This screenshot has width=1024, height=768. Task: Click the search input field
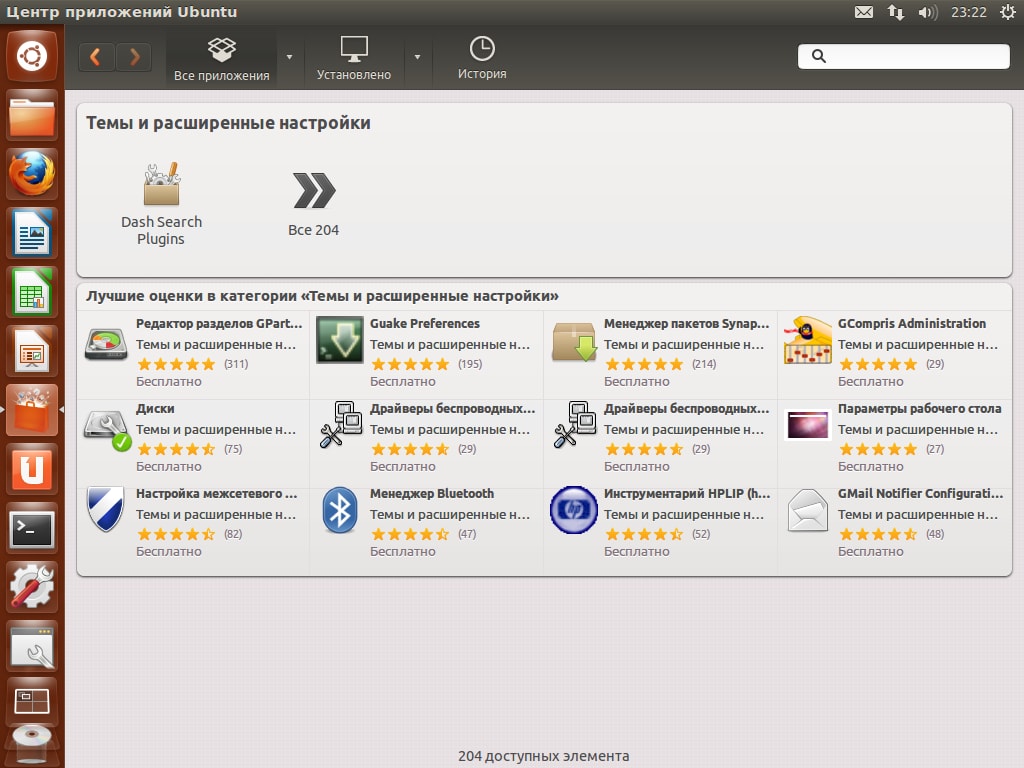click(x=904, y=56)
